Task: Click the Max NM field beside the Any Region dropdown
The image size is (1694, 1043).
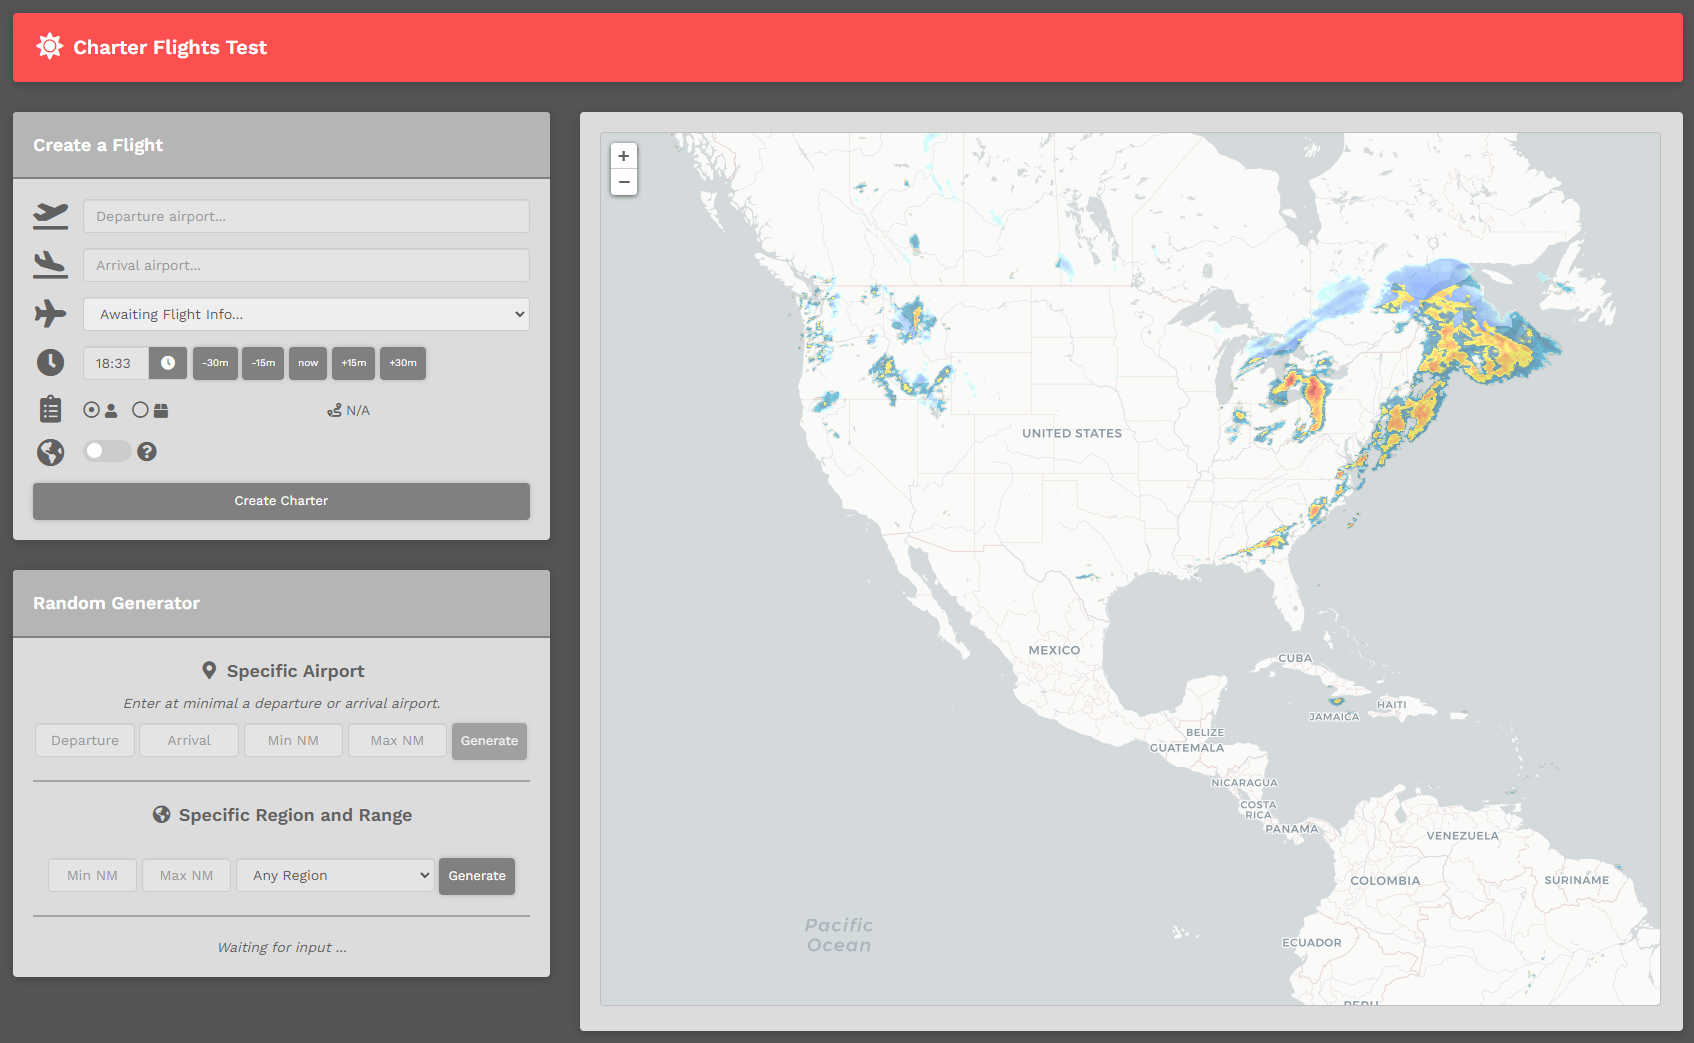Action: [186, 875]
